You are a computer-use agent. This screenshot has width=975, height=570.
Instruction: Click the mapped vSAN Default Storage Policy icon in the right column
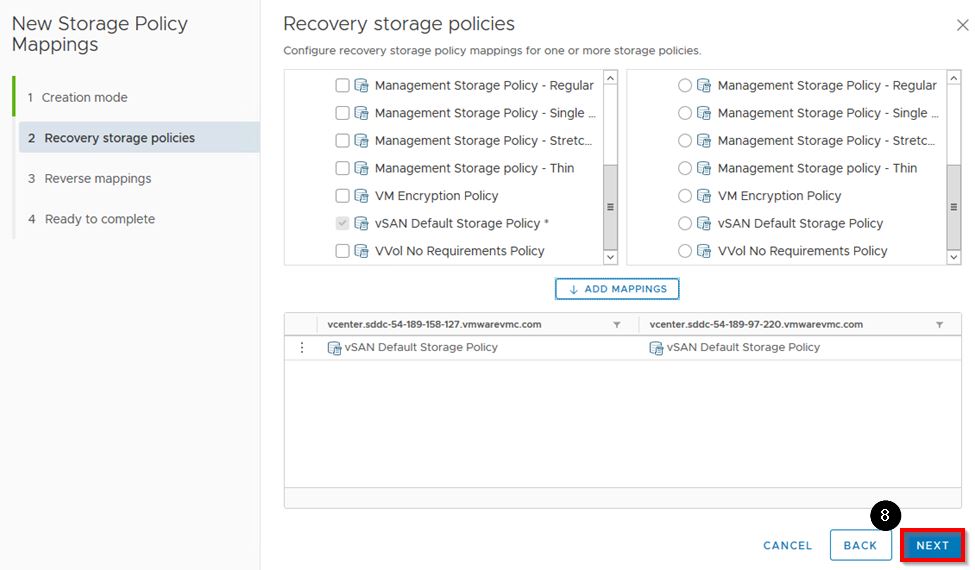pyautogui.click(x=656, y=348)
